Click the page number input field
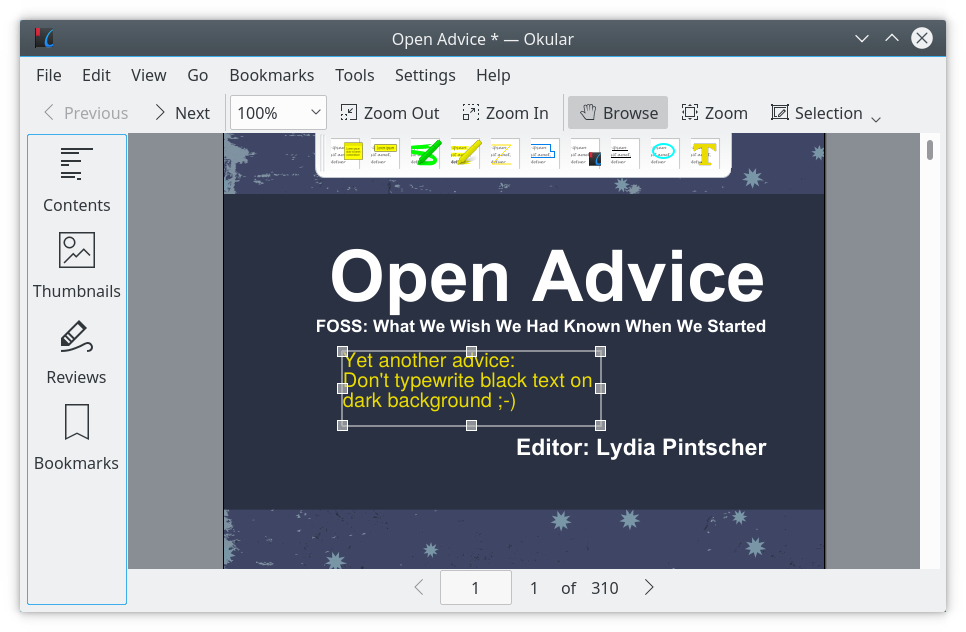This screenshot has height=632, width=966. (475, 588)
